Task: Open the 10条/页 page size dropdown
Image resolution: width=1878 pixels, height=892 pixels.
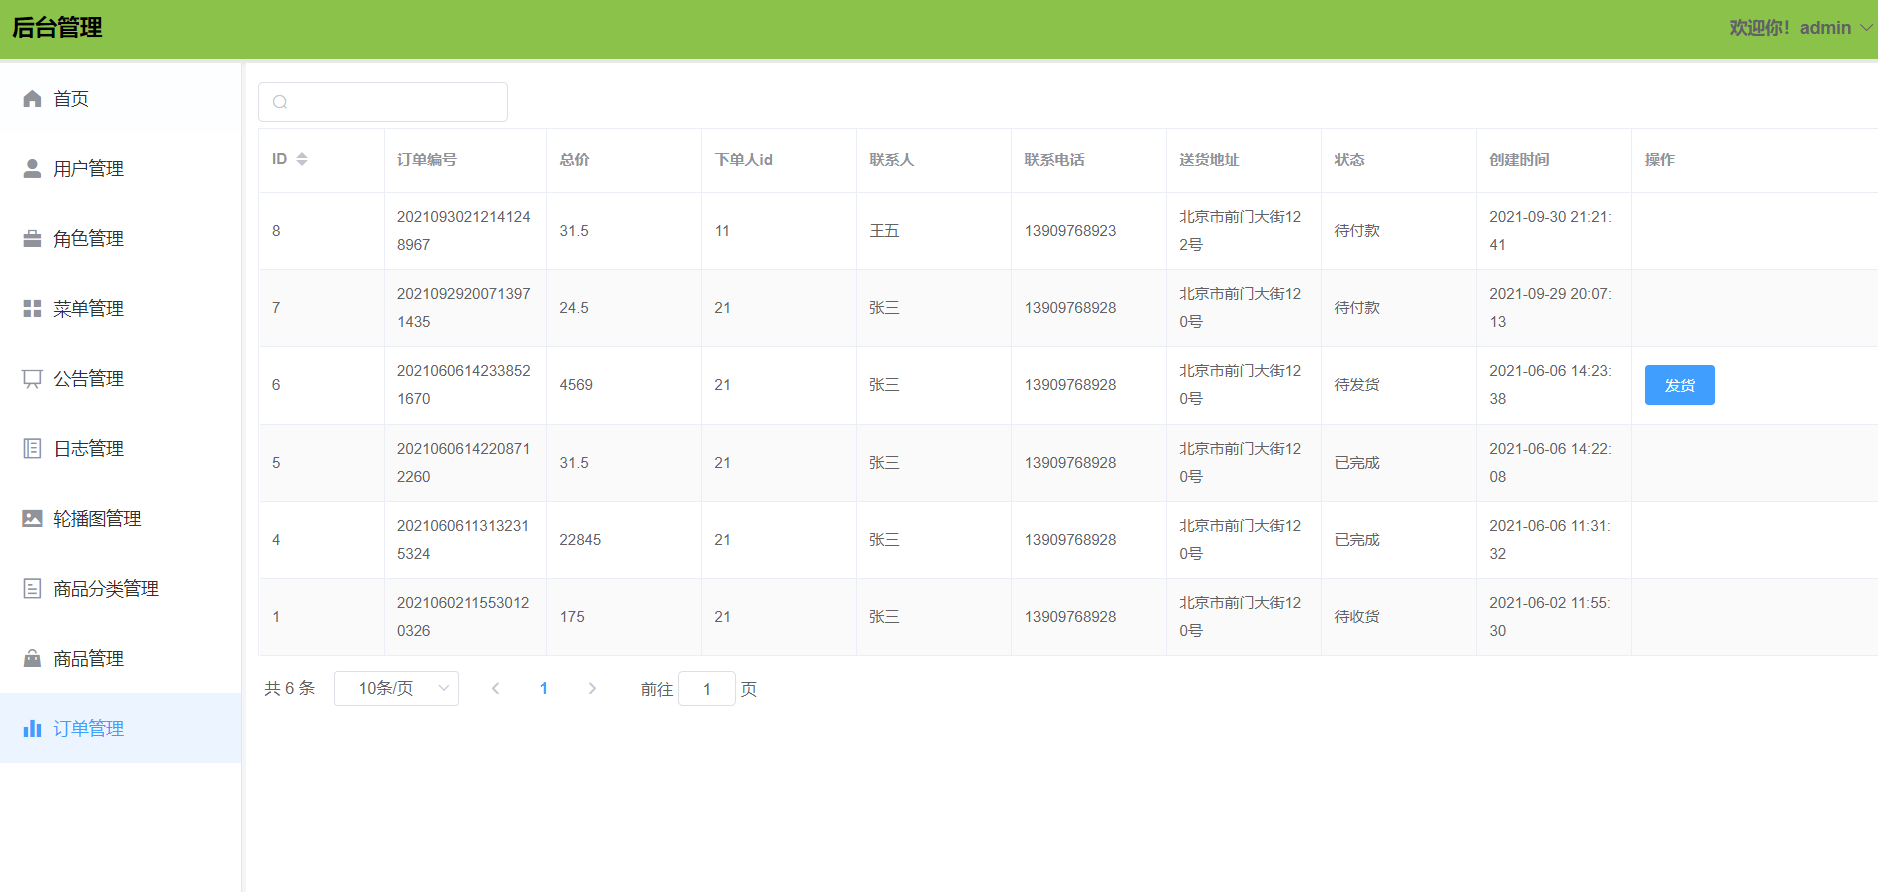Action: tap(396, 688)
